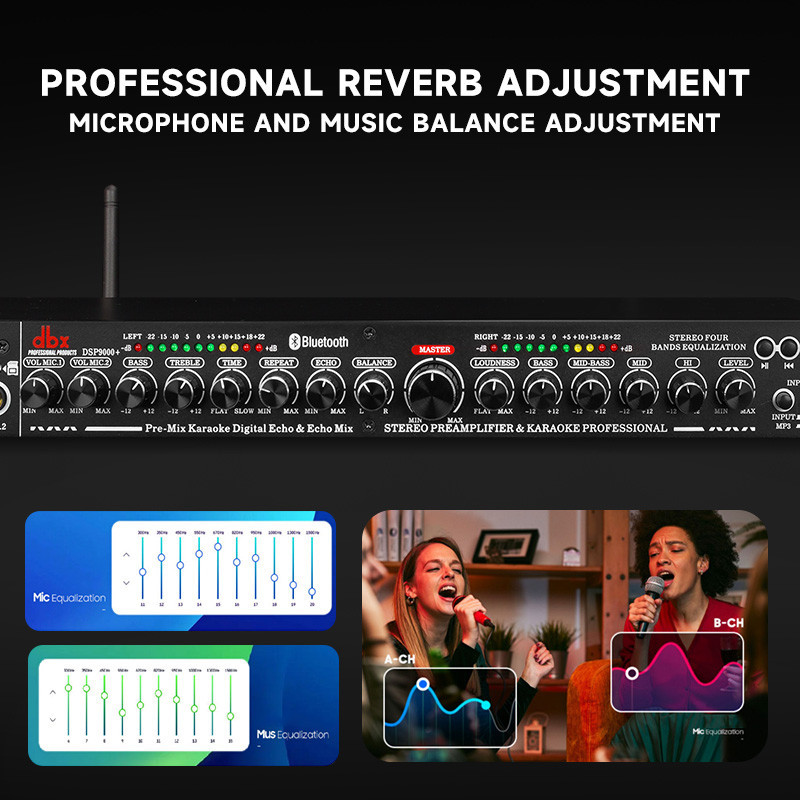Click the BALANCE knob
This screenshot has height=800, width=800.
tap(374, 390)
